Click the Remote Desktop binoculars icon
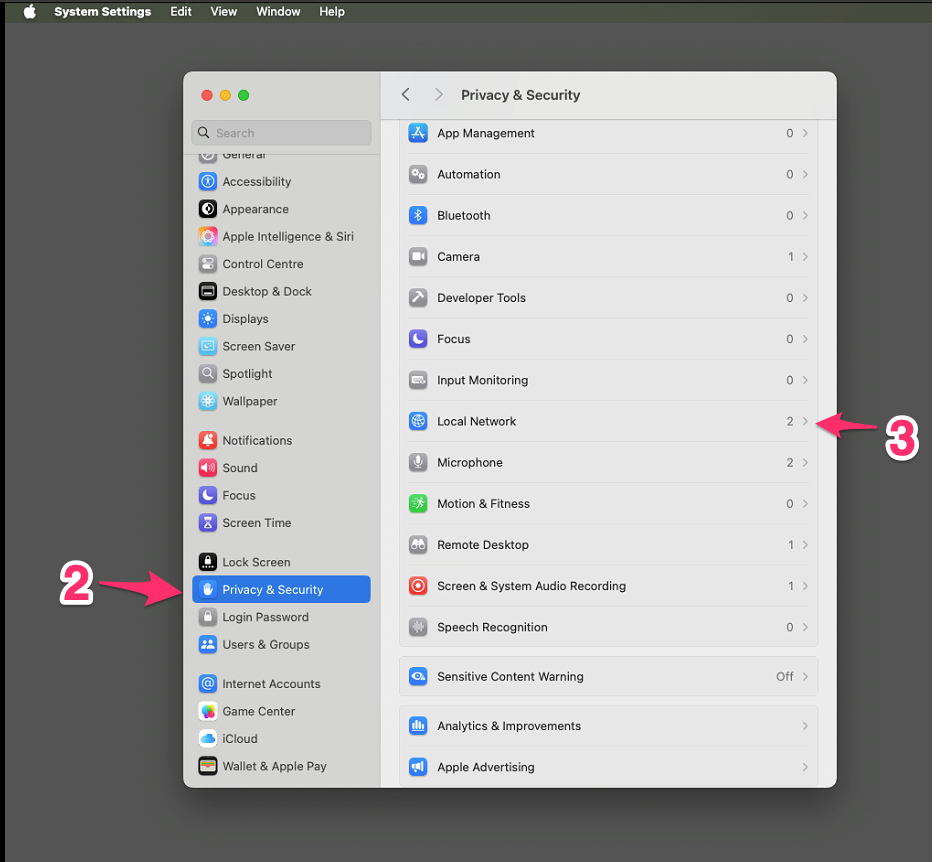 click(418, 545)
